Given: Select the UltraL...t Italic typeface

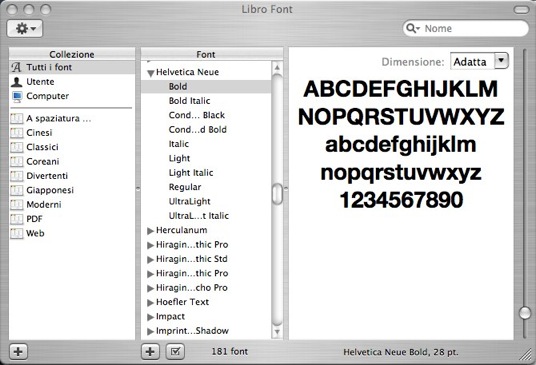Looking at the screenshot, I should click(x=206, y=216).
